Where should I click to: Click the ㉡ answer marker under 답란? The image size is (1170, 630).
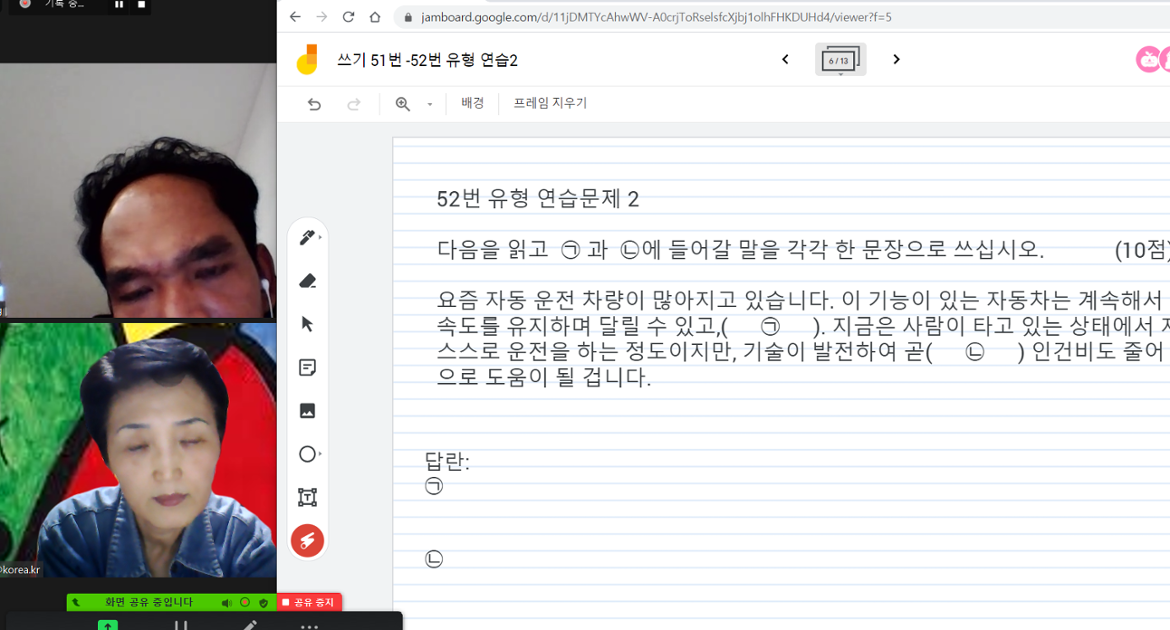[x=434, y=559]
